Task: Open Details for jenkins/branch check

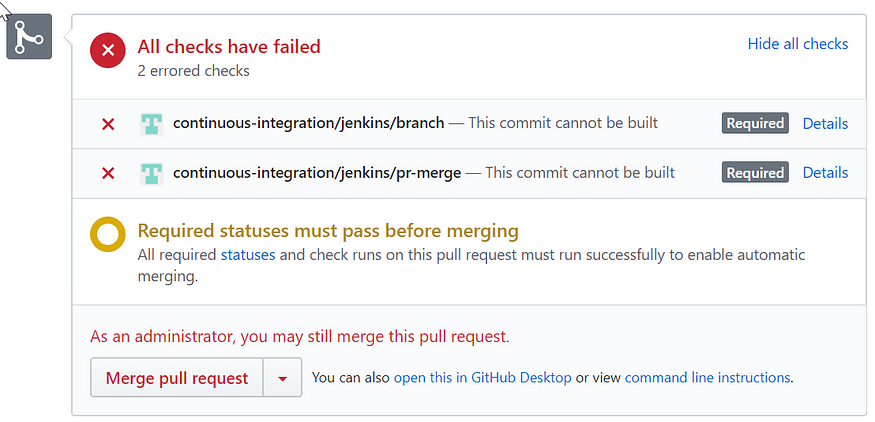Action: pos(825,123)
